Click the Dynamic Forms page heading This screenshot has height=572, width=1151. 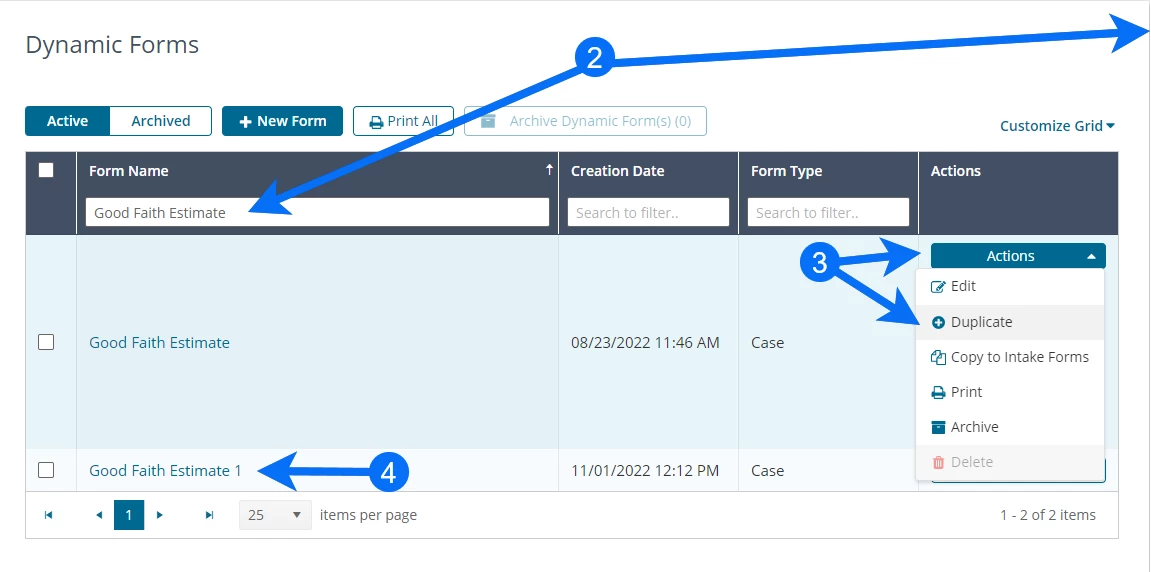112,45
